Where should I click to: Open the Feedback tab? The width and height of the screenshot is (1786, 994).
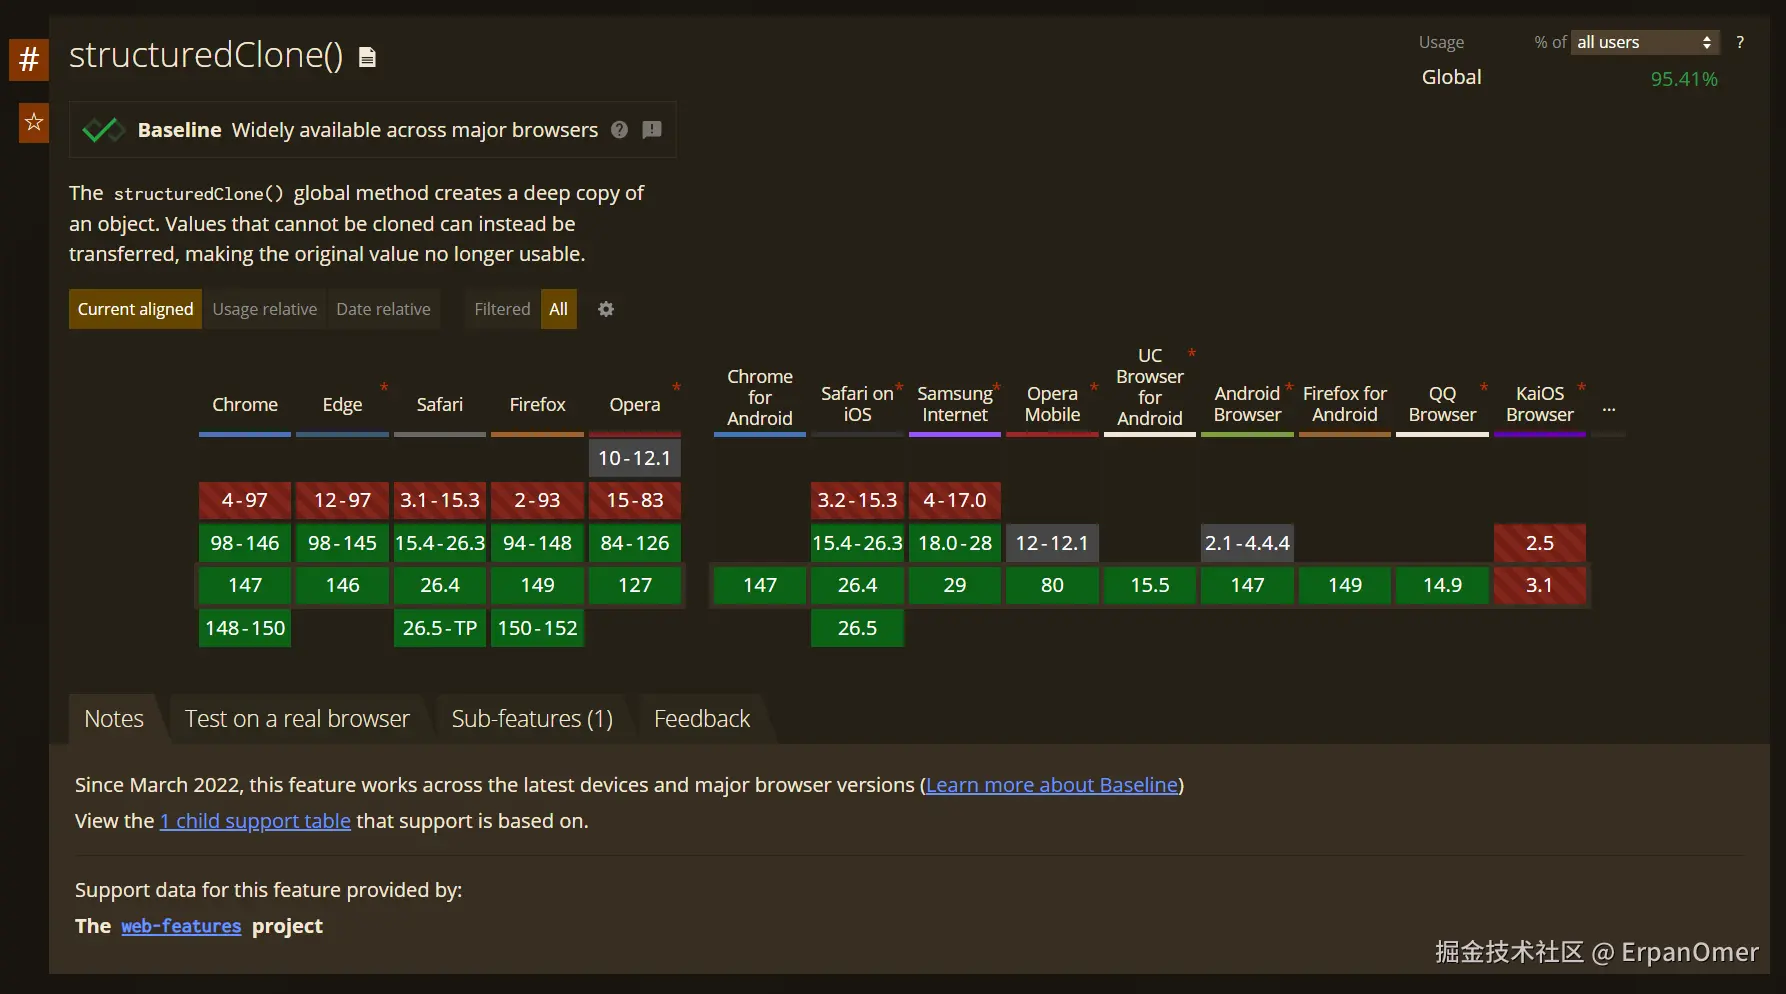click(x=702, y=719)
